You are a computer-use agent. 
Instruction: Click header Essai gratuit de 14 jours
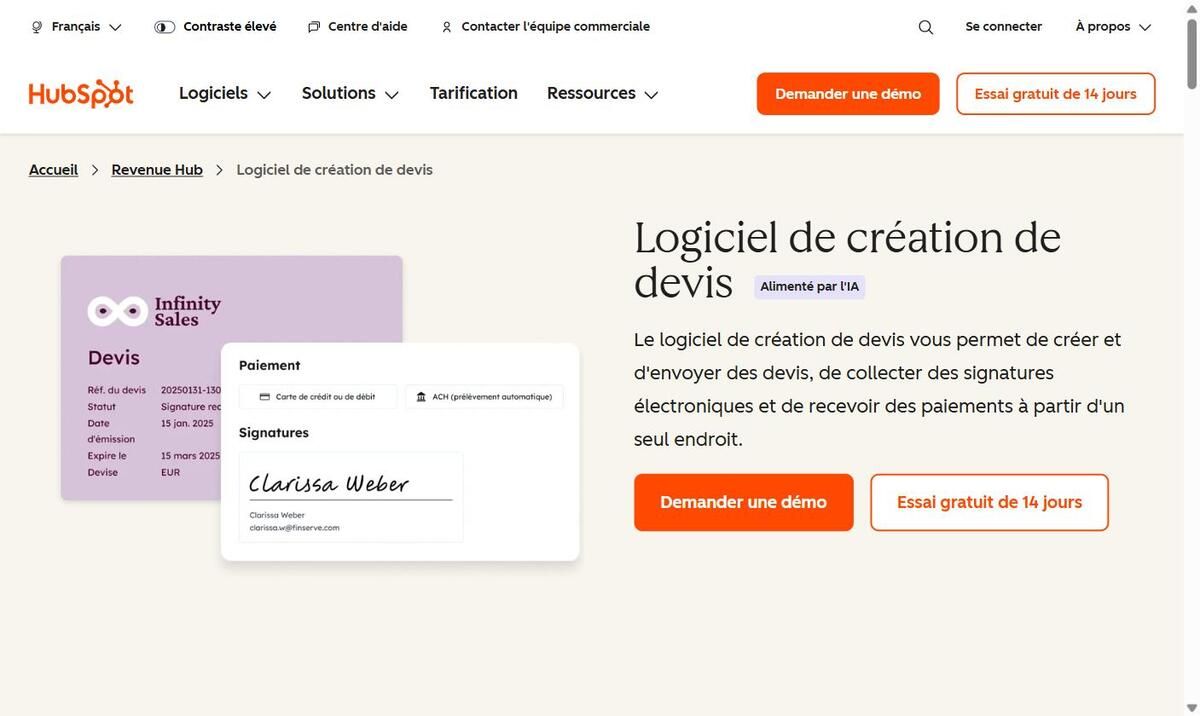click(1056, 94)
